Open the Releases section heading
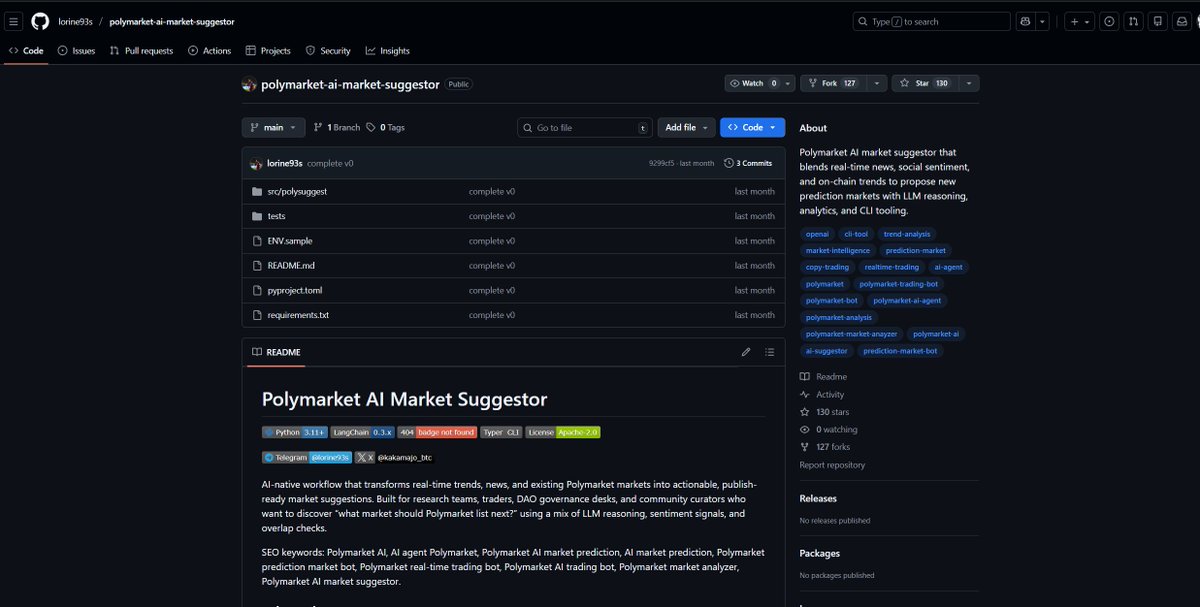This screenshot has height=607, width=1200. tap(818, 498)
